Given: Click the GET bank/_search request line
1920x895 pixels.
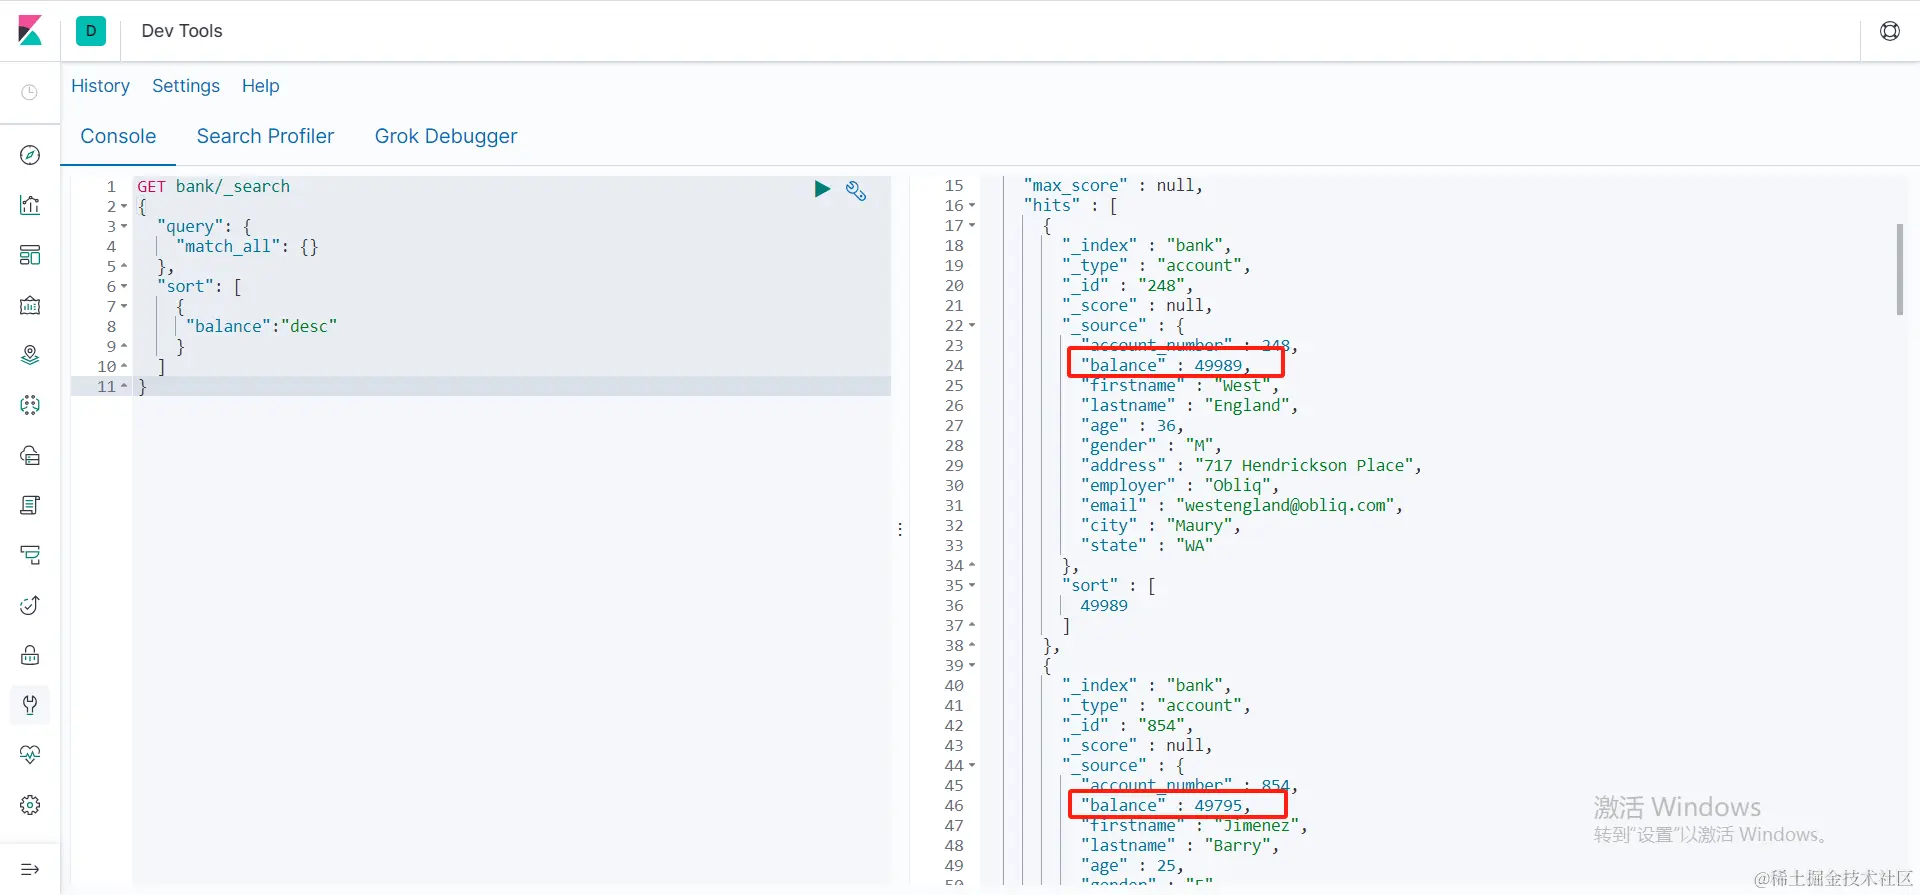Looking at the screenshot, I should coord(213,187).
